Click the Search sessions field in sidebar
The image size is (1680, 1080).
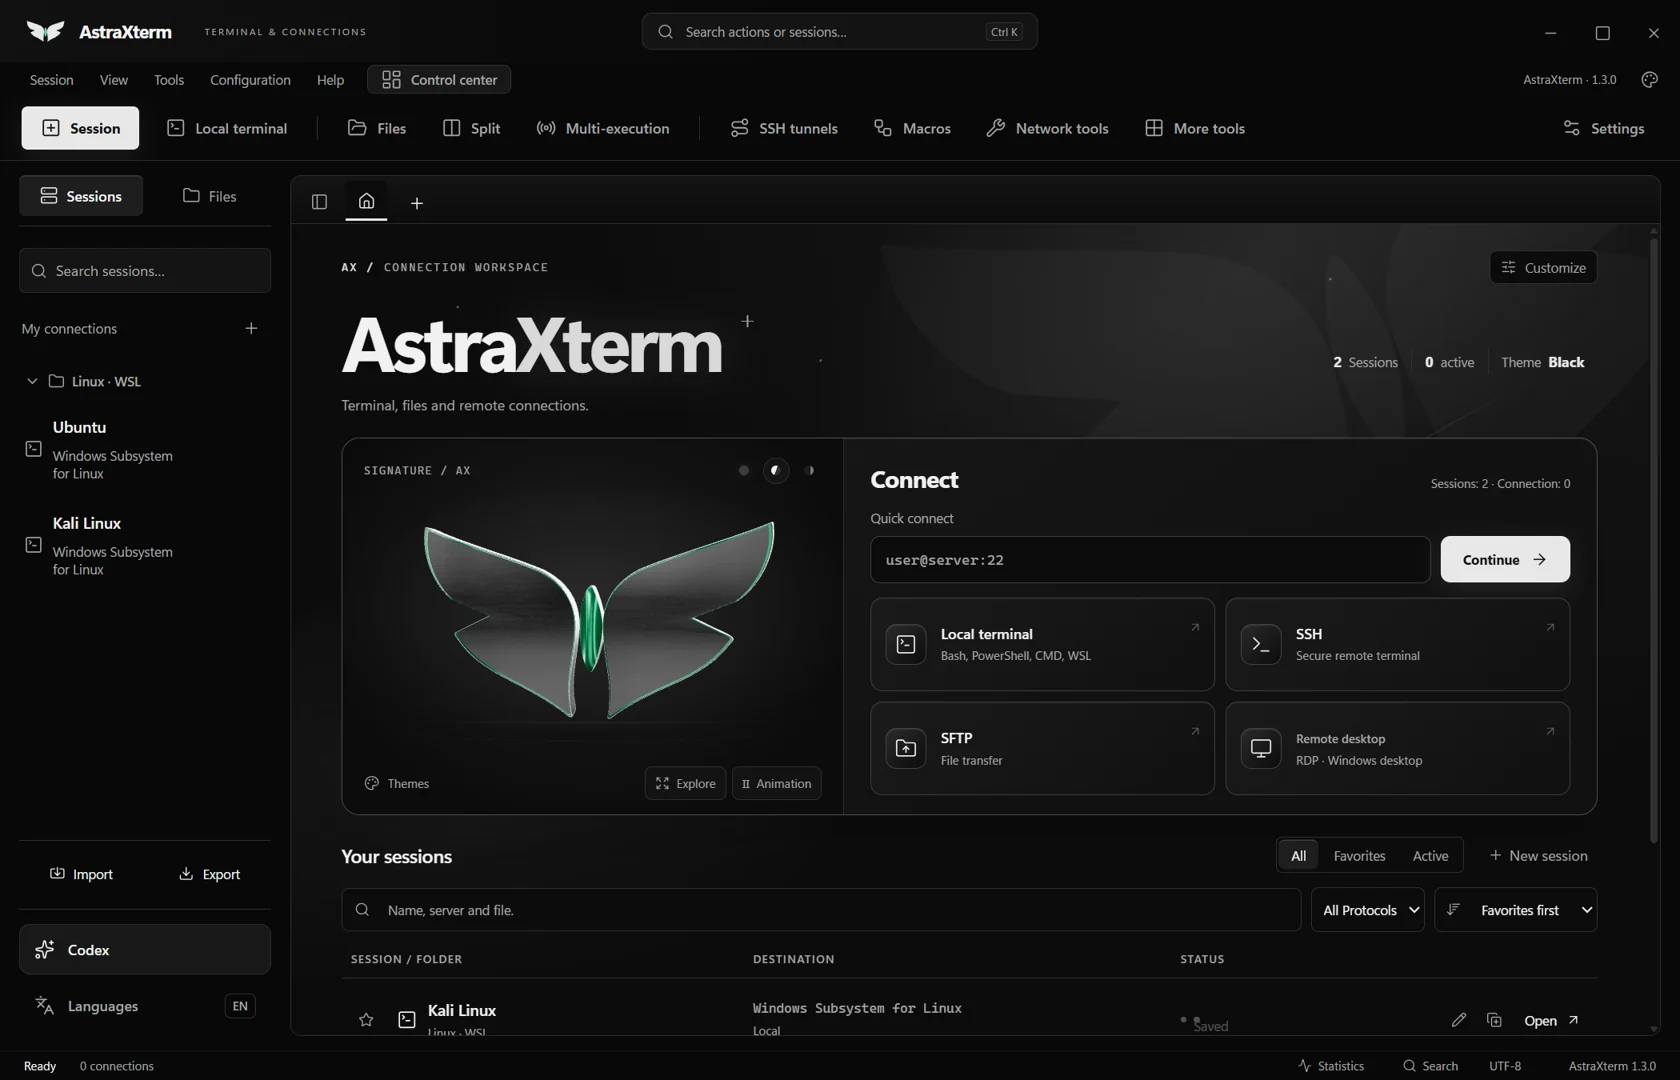click(x=145, y=271)
